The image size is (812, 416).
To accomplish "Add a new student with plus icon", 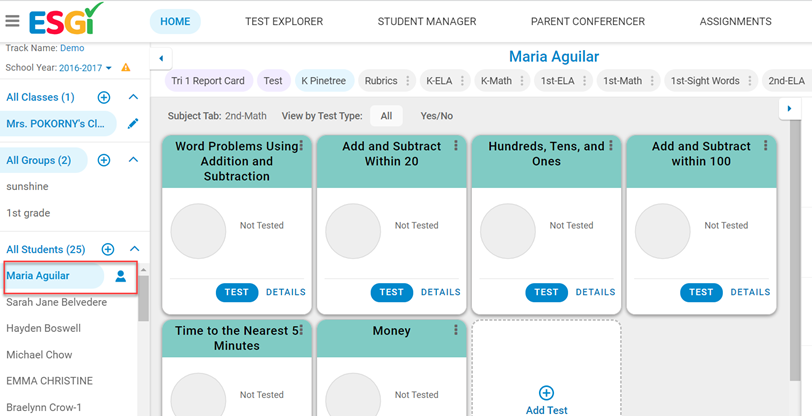I will click(x=108, y=249).
